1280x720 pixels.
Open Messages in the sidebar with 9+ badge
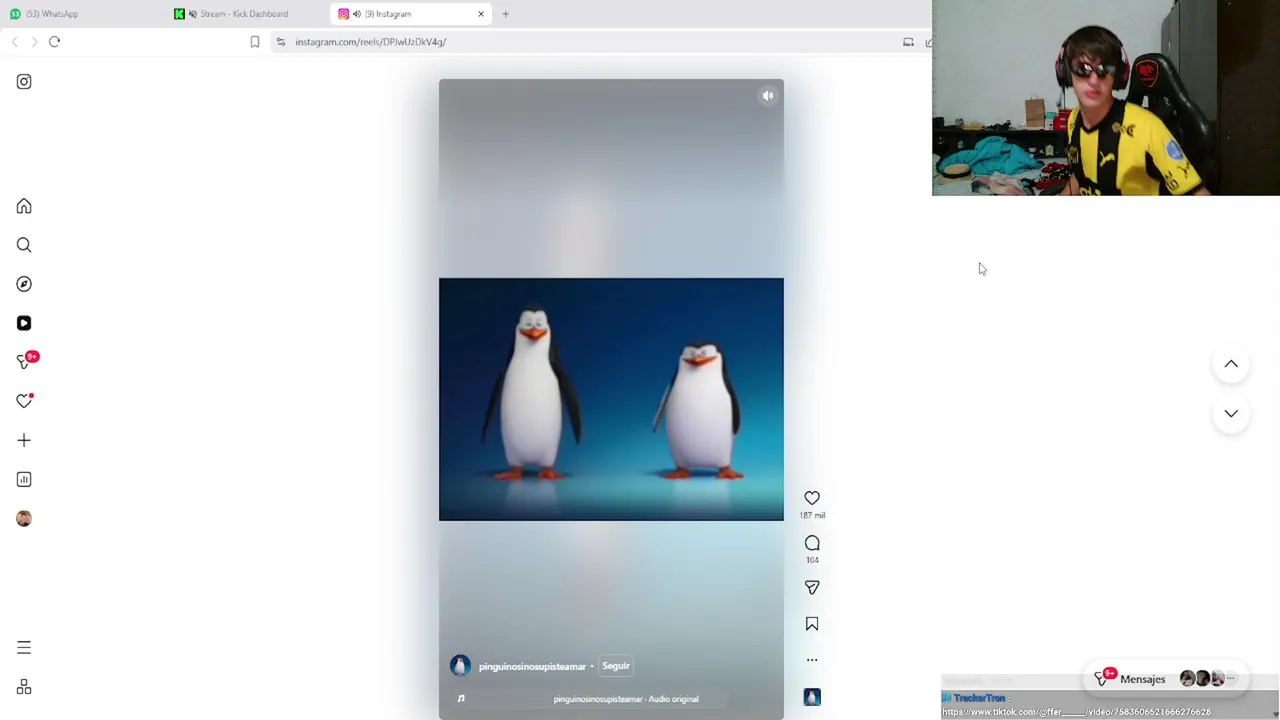click(x=24, y=361)
